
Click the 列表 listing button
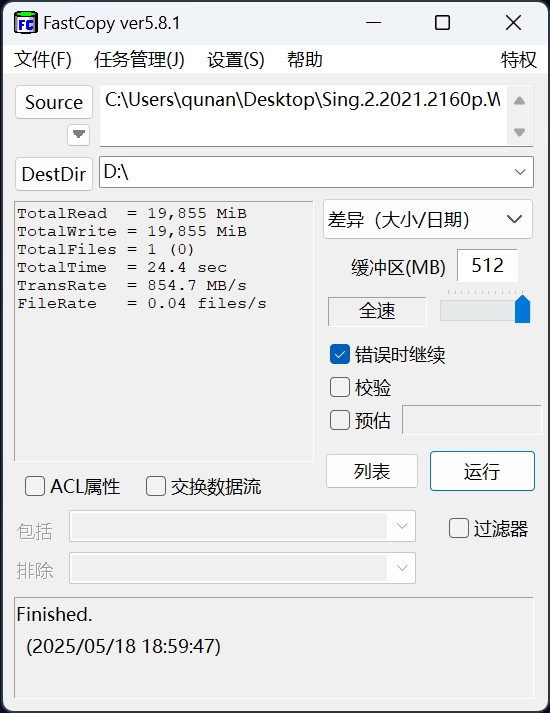(x=372, y=471)
